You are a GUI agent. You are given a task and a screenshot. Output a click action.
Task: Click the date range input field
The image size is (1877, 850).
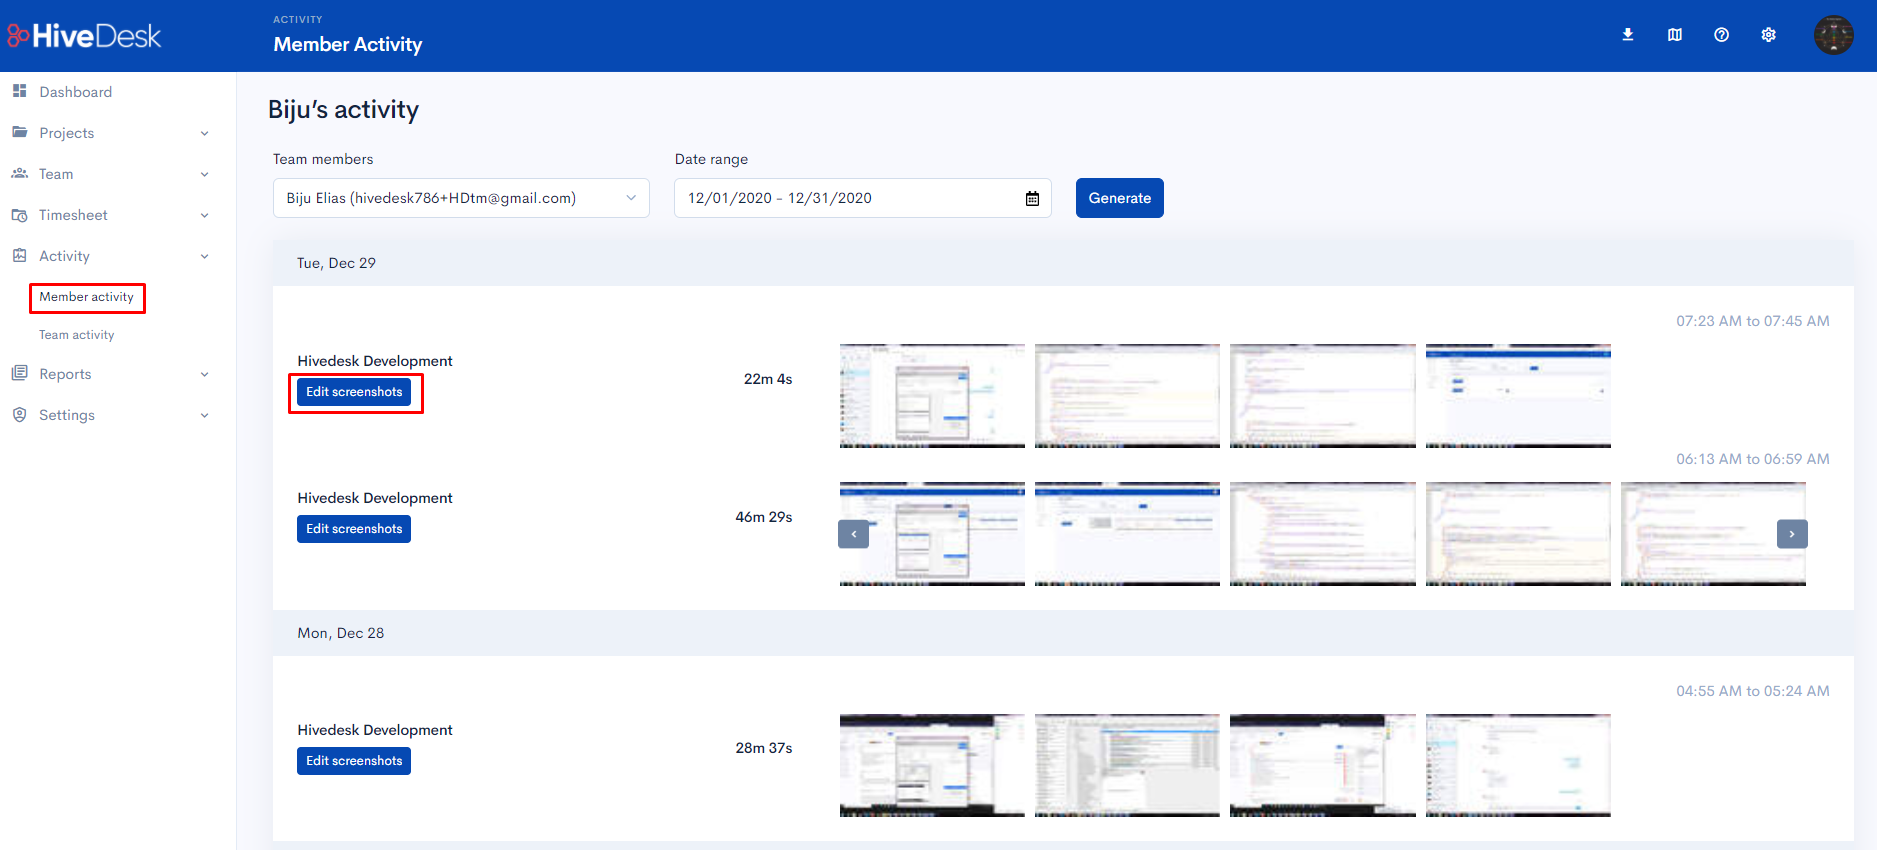862,198
